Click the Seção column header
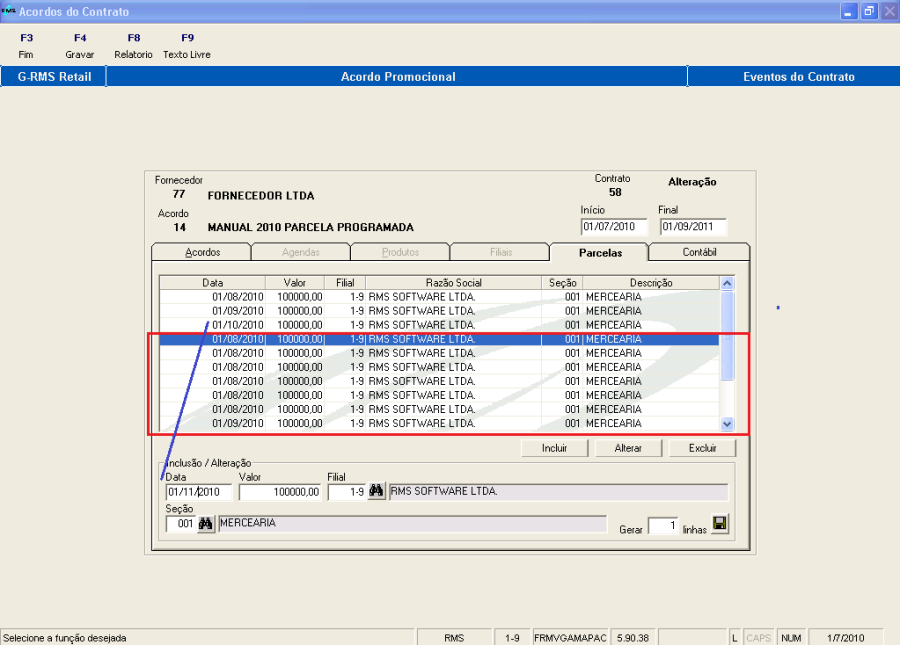The image size is (900, 645). tap(562, 283)
